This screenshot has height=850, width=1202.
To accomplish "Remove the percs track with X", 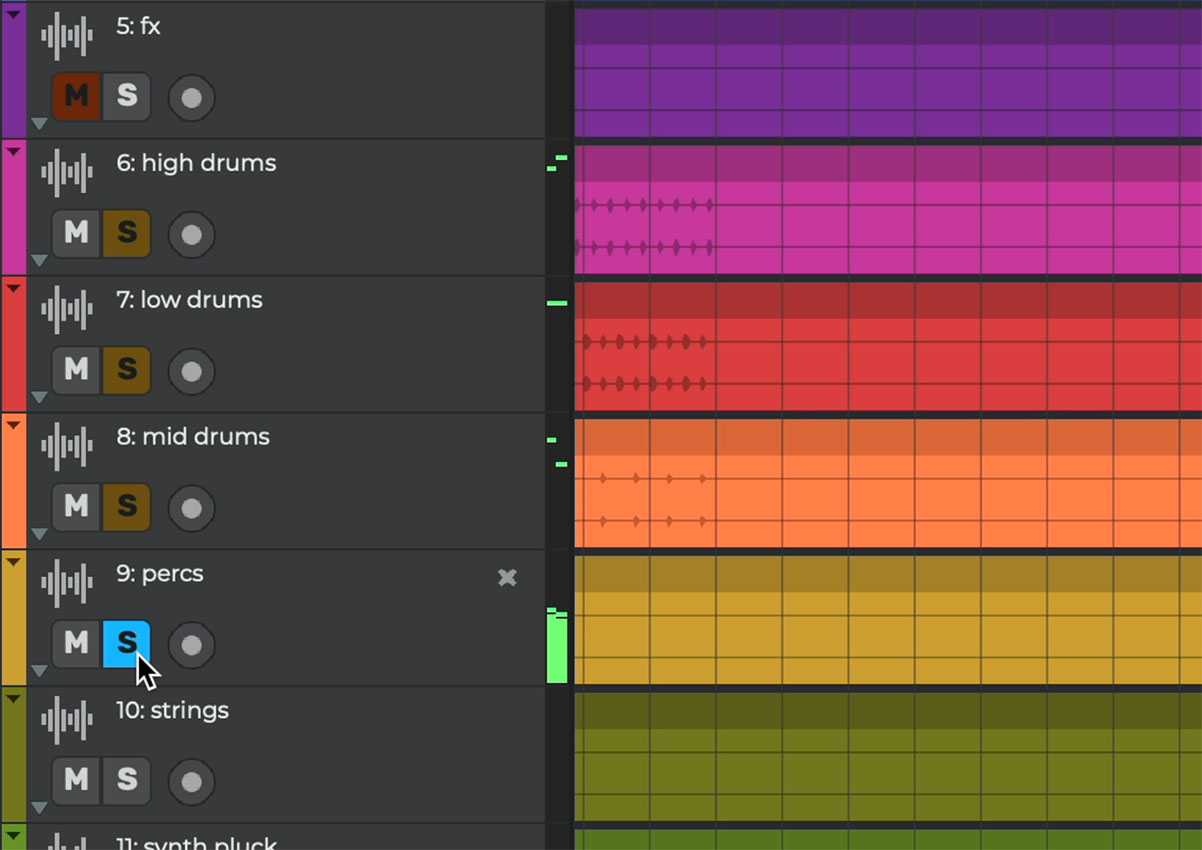I will click(507, 577).
